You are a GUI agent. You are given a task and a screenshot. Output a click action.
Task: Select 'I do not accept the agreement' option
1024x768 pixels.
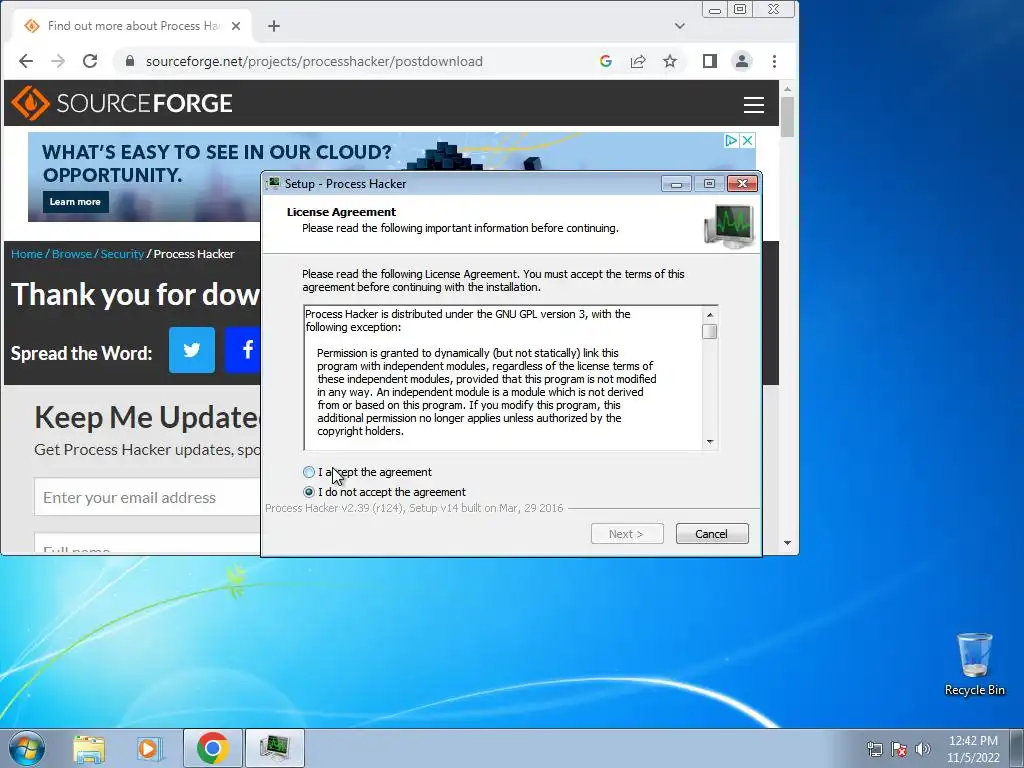(x=309, y=492)
